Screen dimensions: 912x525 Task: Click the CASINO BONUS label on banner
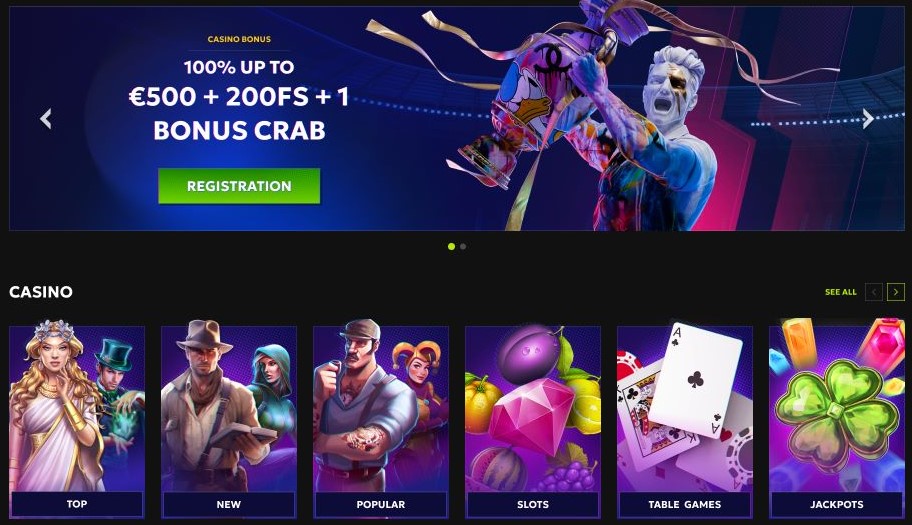[x=239, y=39]
